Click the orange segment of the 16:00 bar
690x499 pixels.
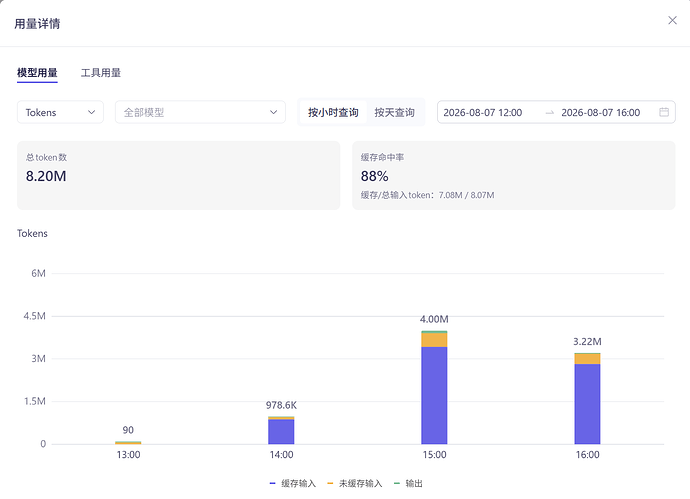coord(587,359)
